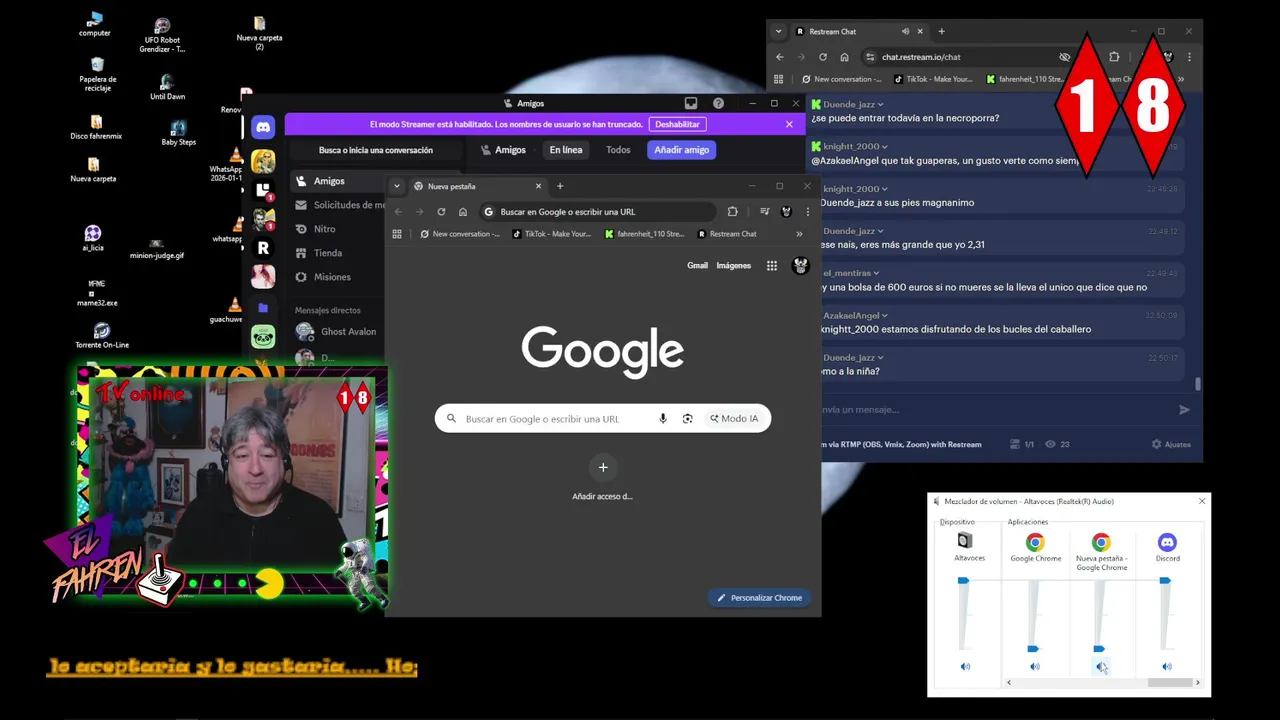This screenshot has width=1280, height=720.
Task: Open Ajustes gear in Restream Chat
Action: [1171, 444]
